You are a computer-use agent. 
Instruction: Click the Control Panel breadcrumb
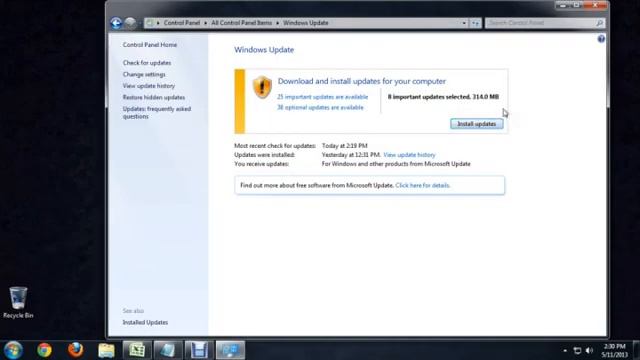pyautogui.click(x=182, y=23)
